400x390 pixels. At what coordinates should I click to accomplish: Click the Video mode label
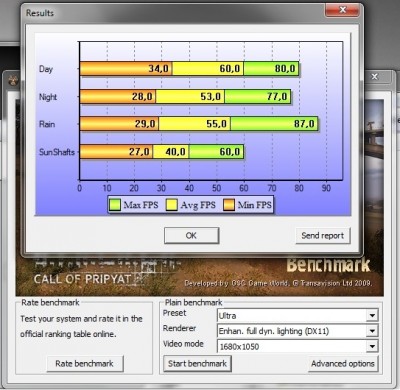tap(183, 344)
